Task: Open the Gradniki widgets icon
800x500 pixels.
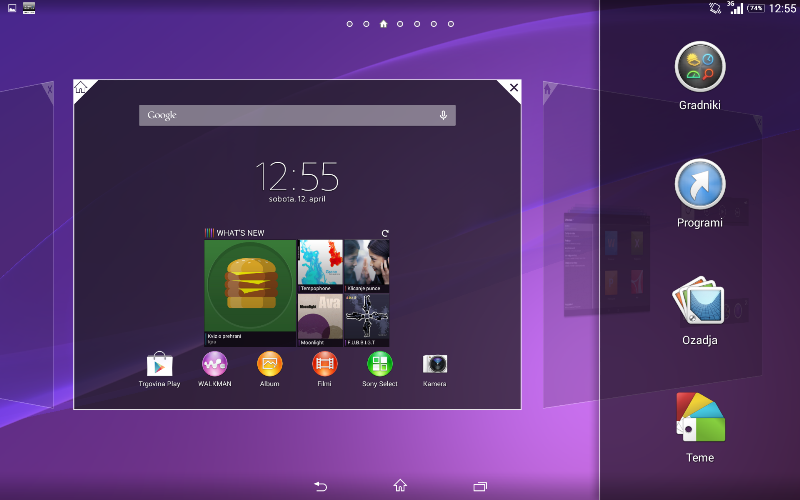Action: point(699,67)
